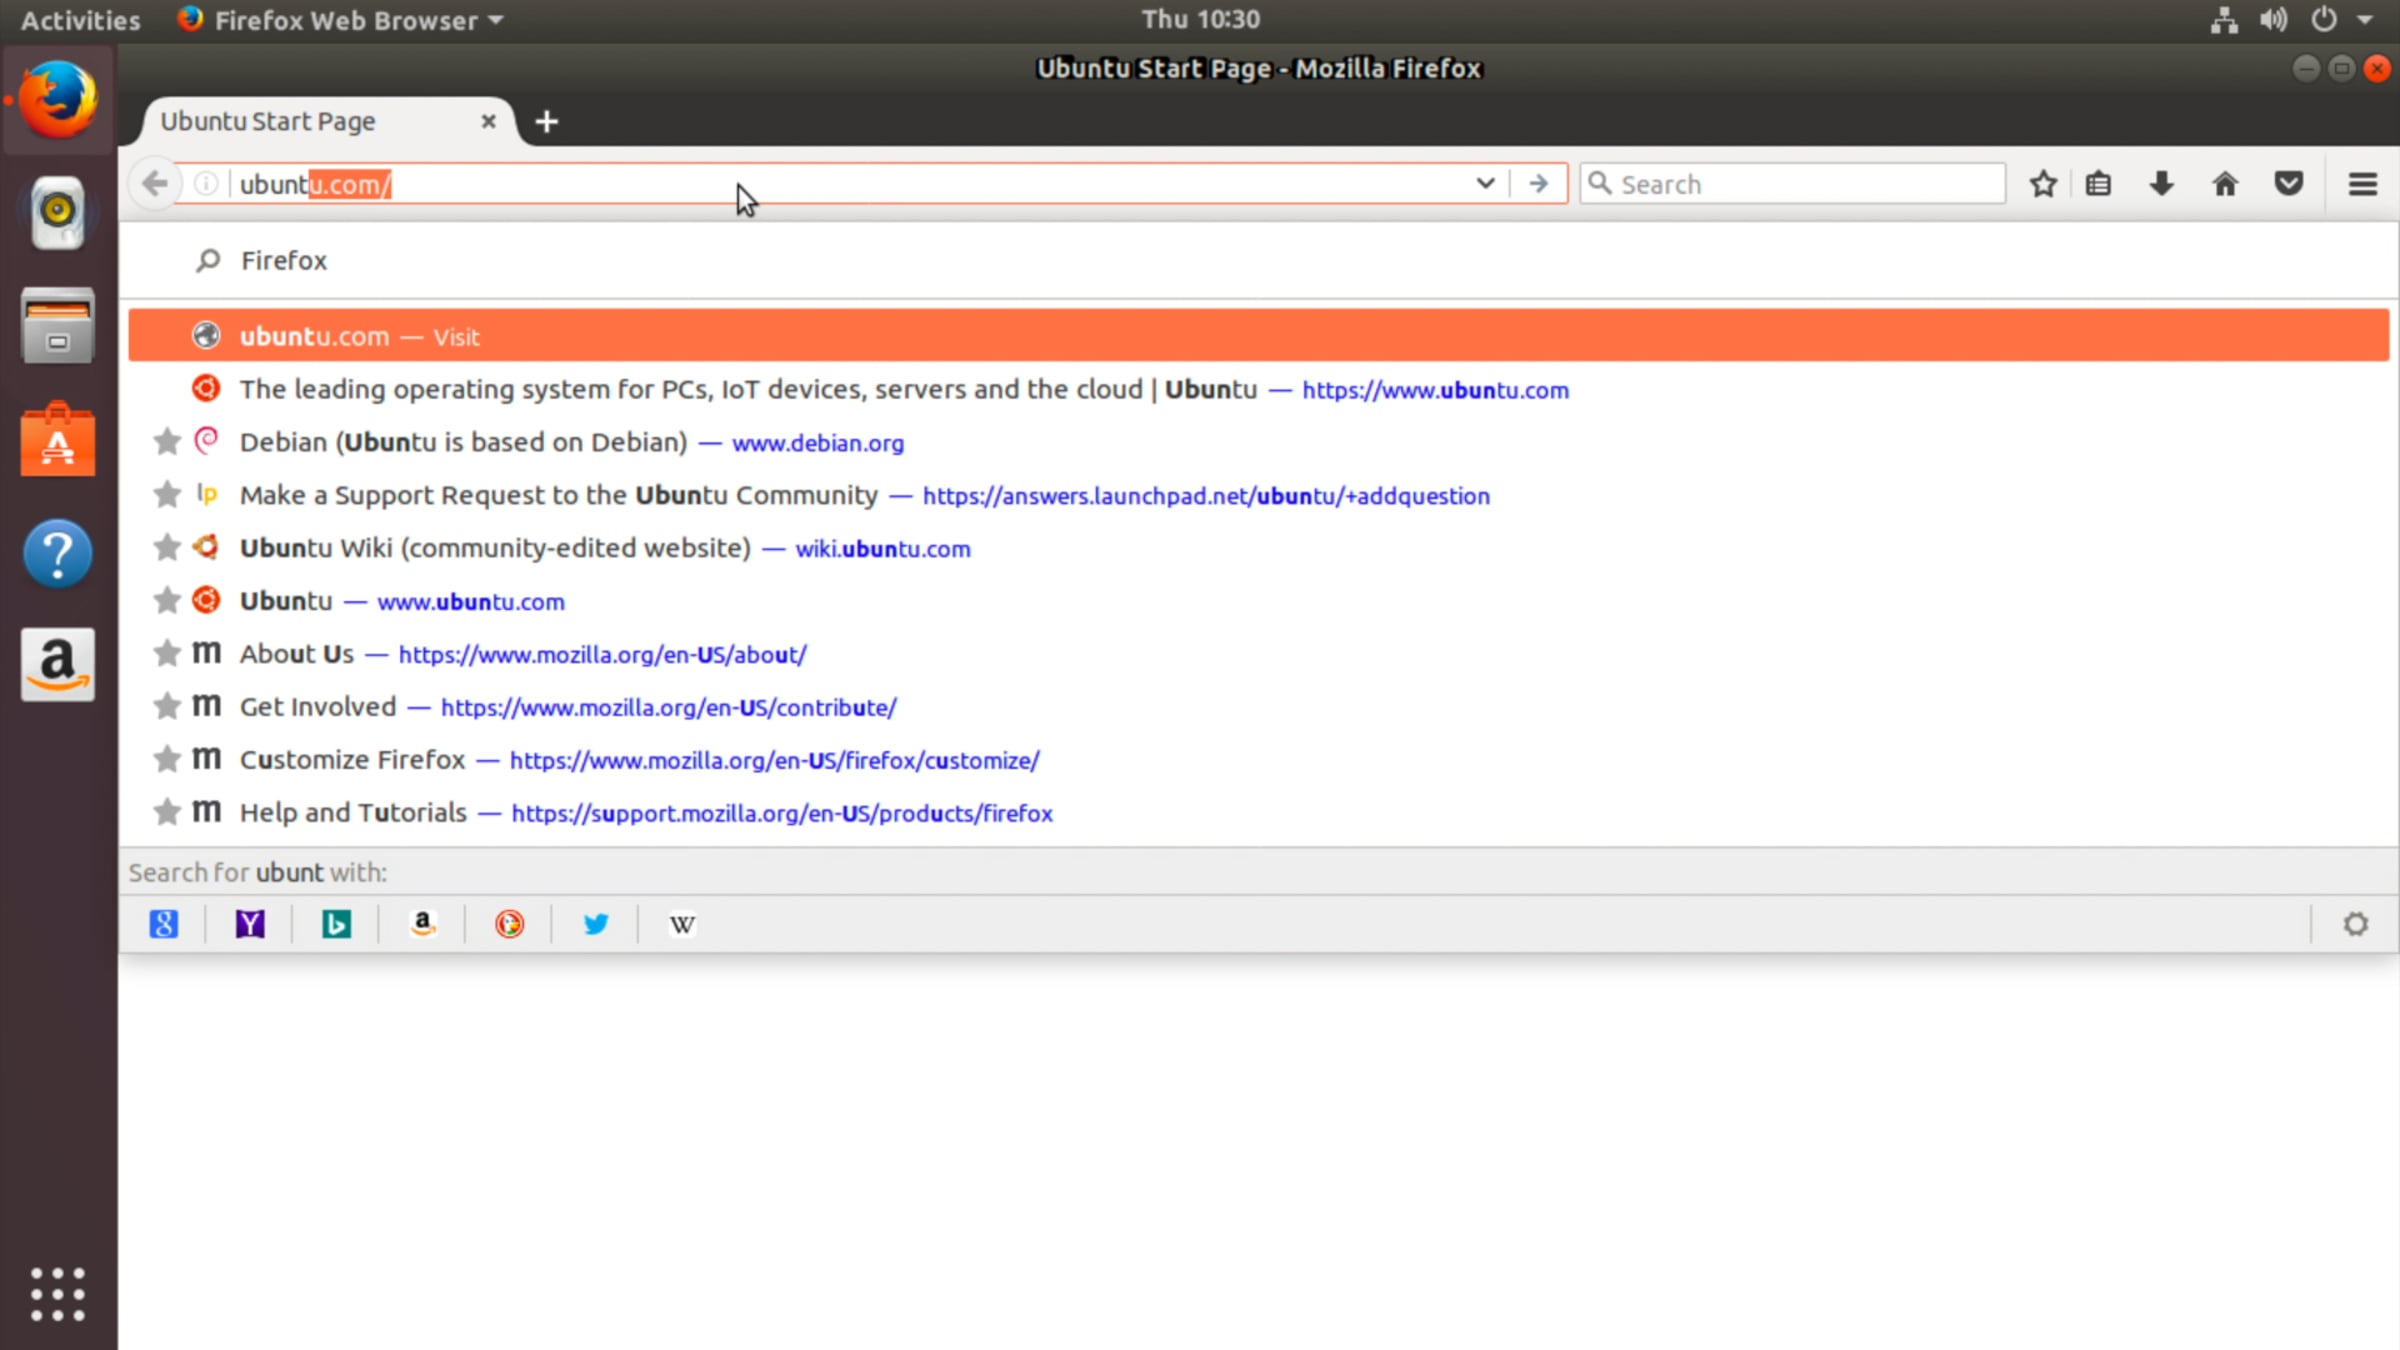
Task: Open Help from the dock
Action: (58, 553)
